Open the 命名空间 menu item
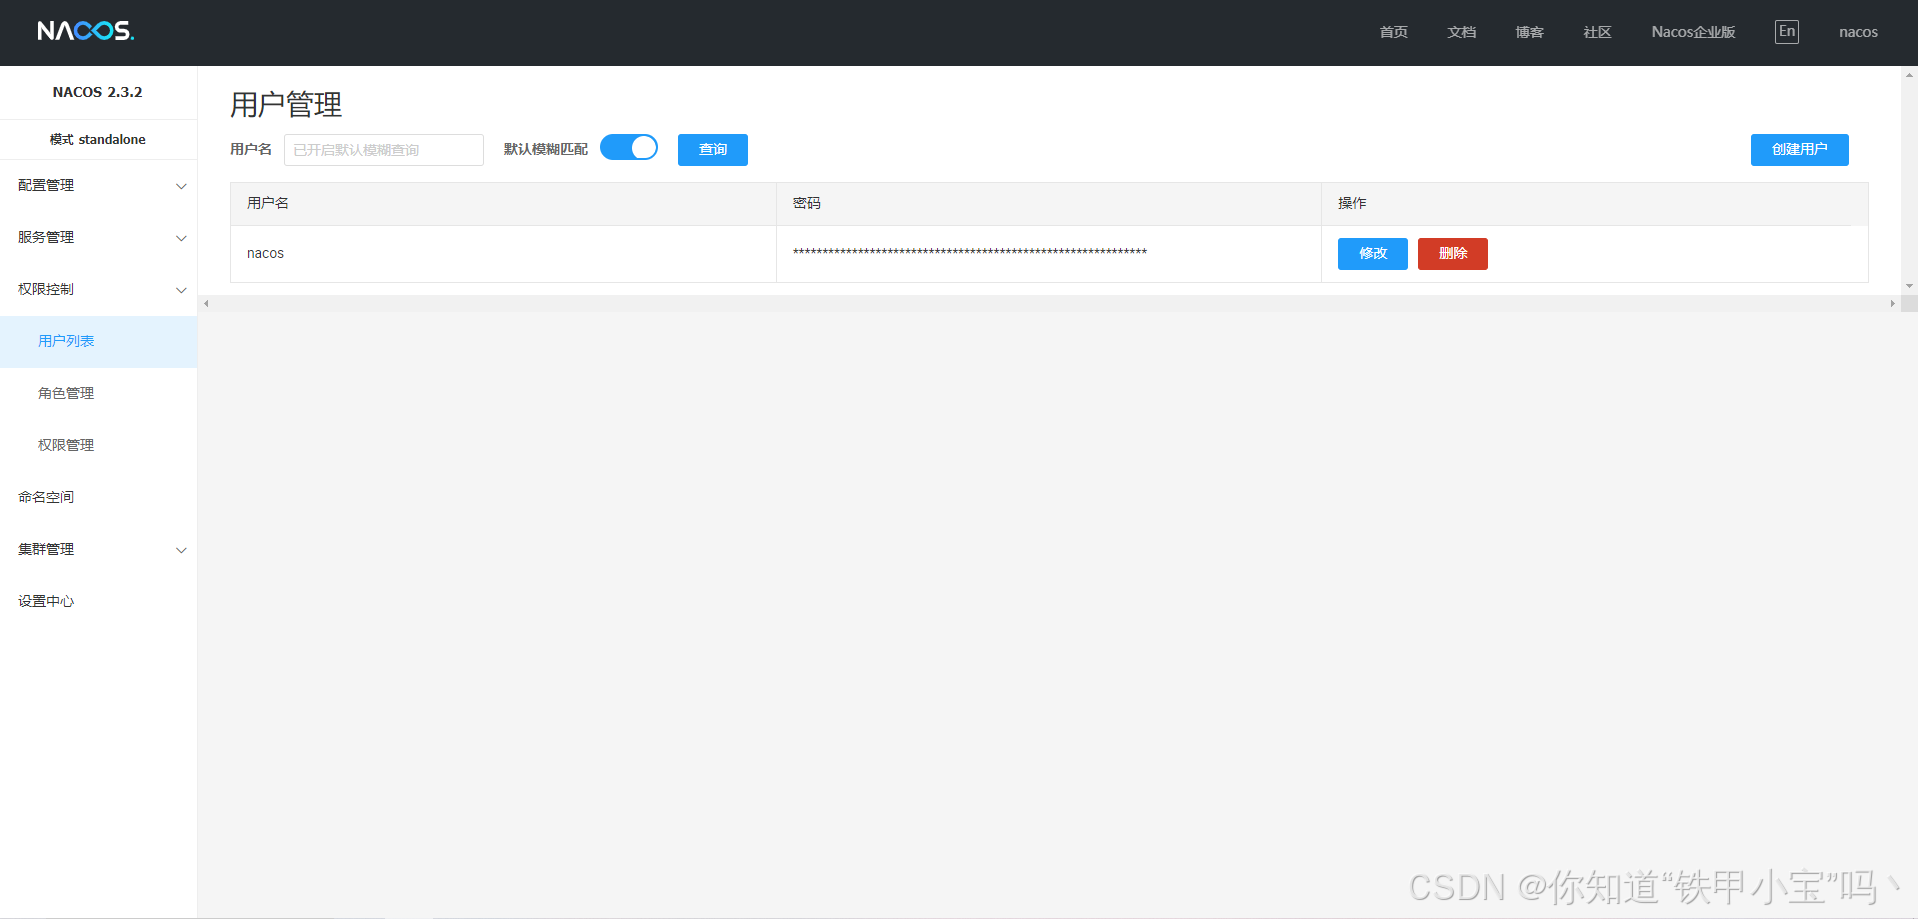The image size is (1918, 919). pyautogui.click(x=98, y=498)
